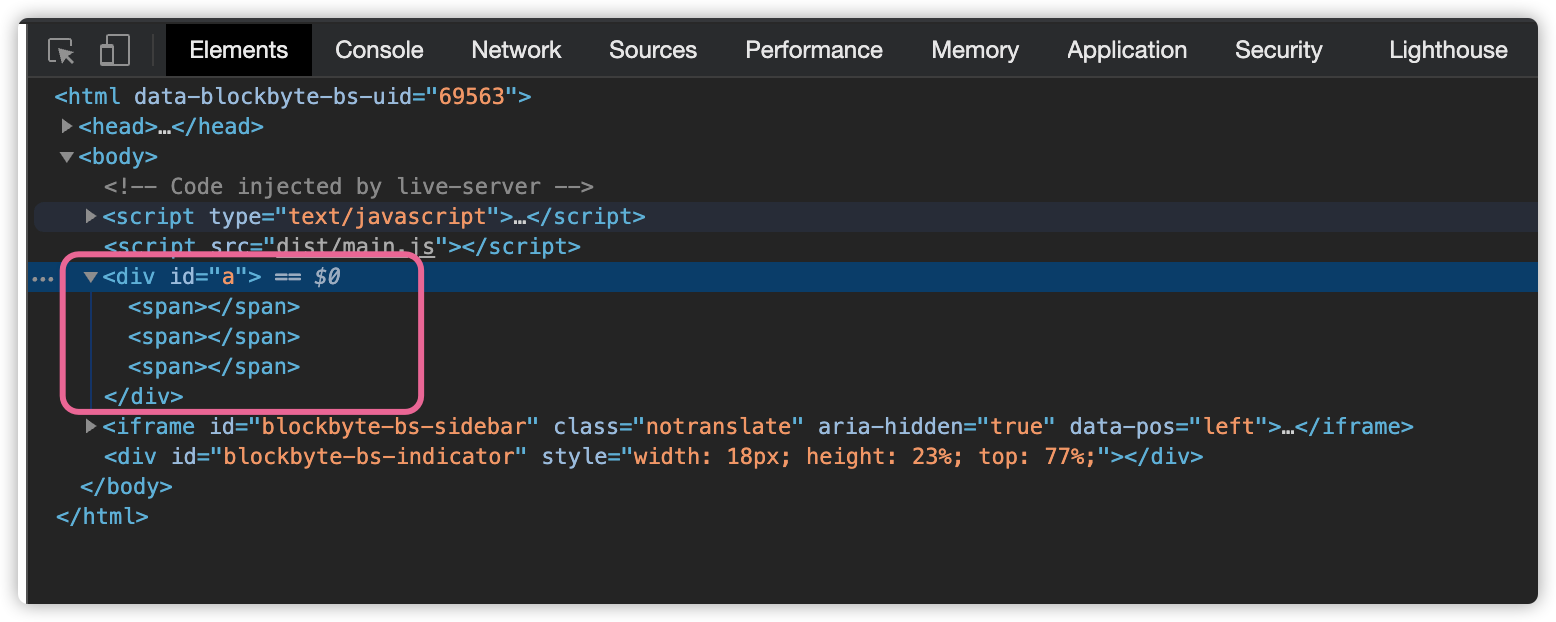Open the Performance tab
The image size is (1556, 622).
point(814,50)
